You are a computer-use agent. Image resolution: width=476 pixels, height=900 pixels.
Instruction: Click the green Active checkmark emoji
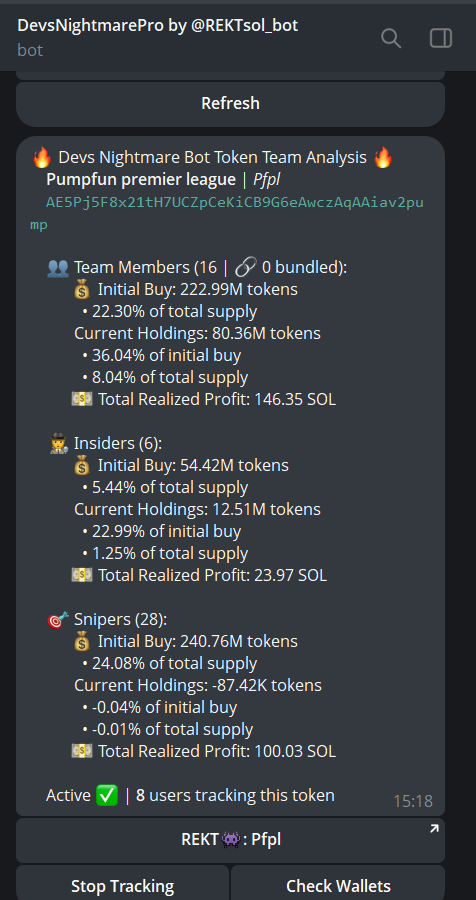pyautogui.click(x=107, y=796)
